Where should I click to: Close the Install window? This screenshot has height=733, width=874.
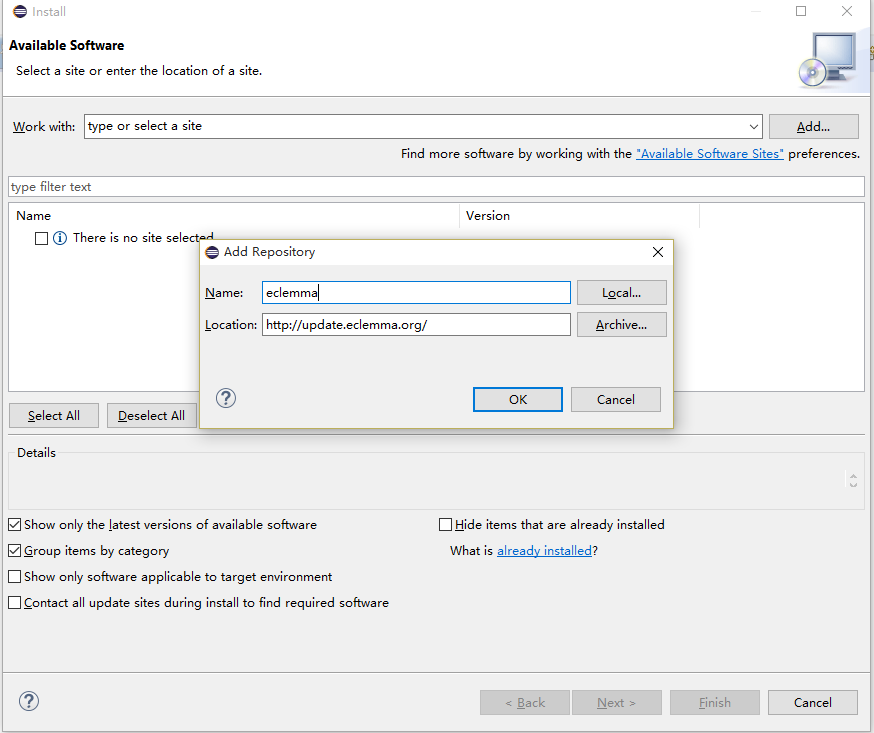click(x=847, y=11)
